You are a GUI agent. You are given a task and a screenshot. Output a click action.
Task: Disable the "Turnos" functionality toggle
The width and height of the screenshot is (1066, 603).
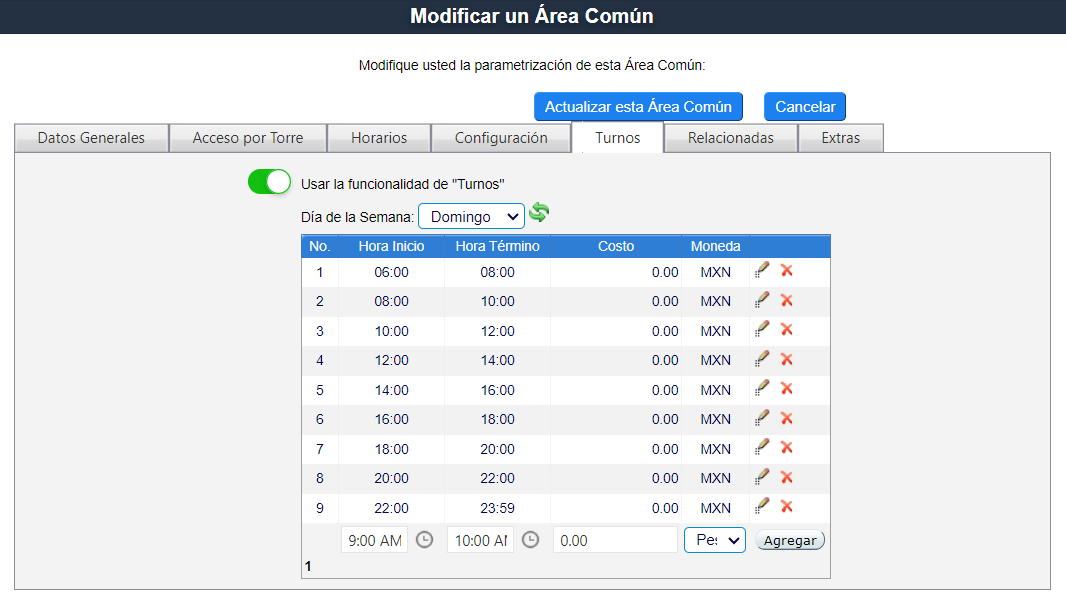click(269, 183)
